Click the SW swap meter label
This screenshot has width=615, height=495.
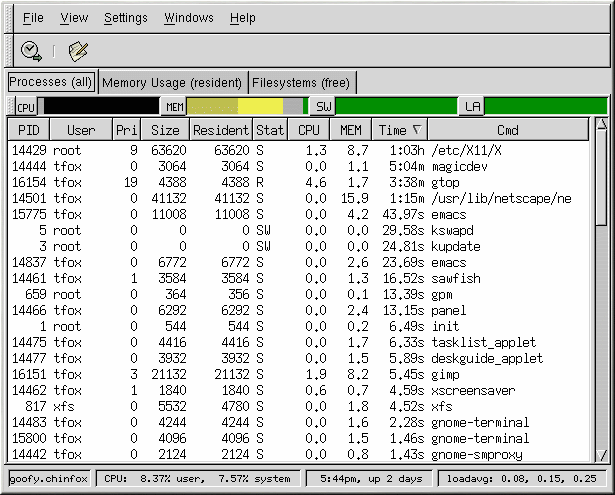(x=322, y=106)
